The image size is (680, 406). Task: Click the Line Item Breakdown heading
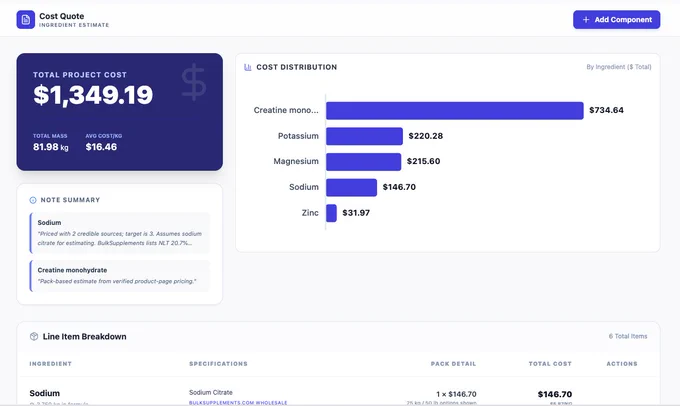click(85, 337)
